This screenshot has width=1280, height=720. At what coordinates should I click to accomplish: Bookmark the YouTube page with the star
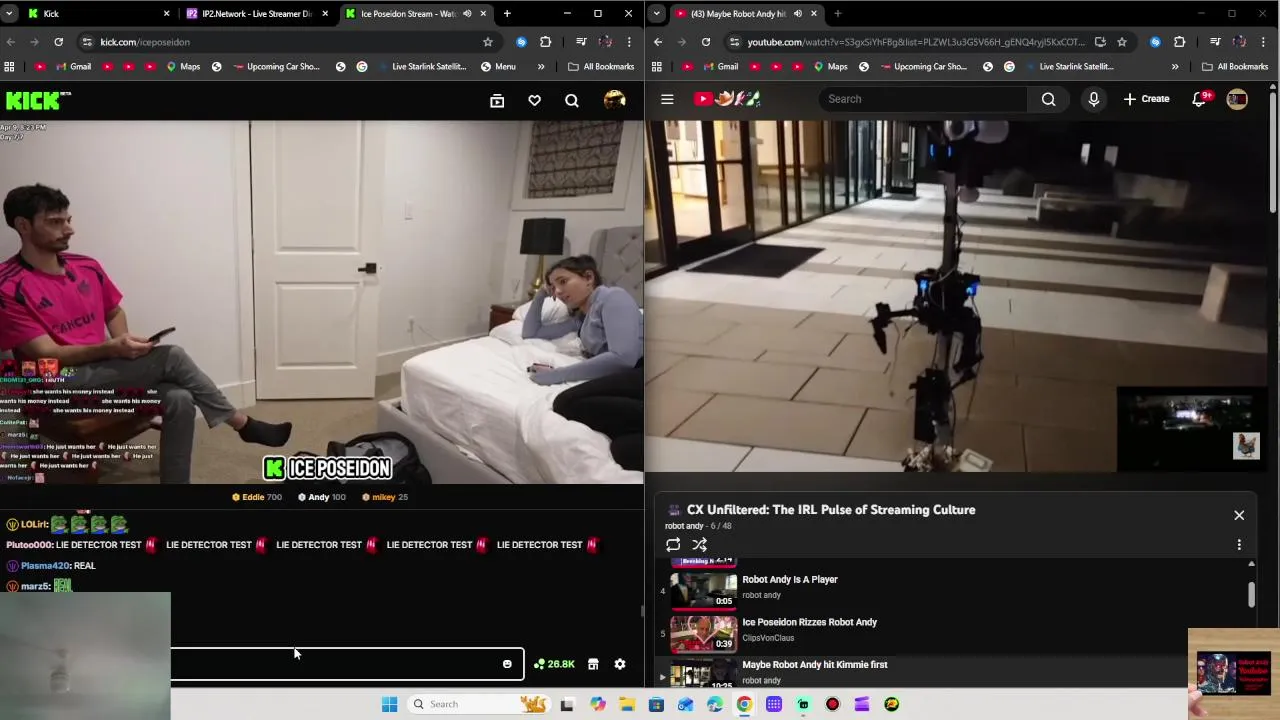(1122, 42)
